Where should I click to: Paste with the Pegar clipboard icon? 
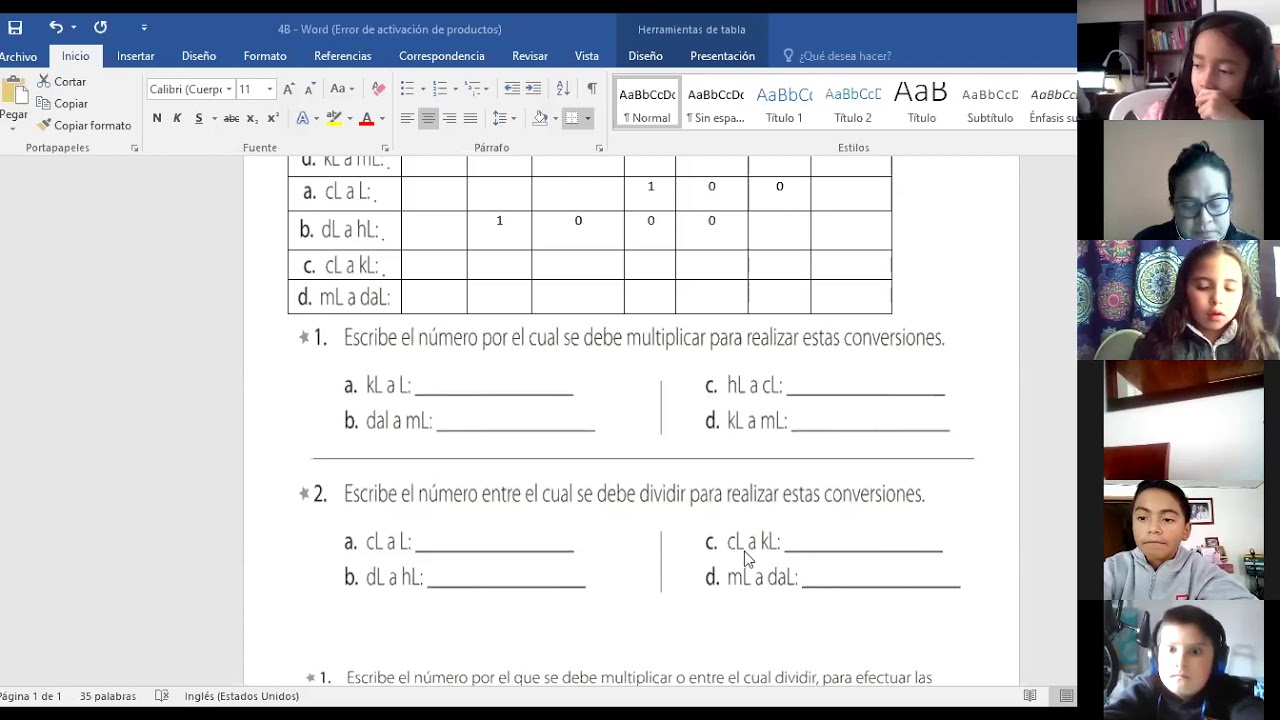point(14,92)
